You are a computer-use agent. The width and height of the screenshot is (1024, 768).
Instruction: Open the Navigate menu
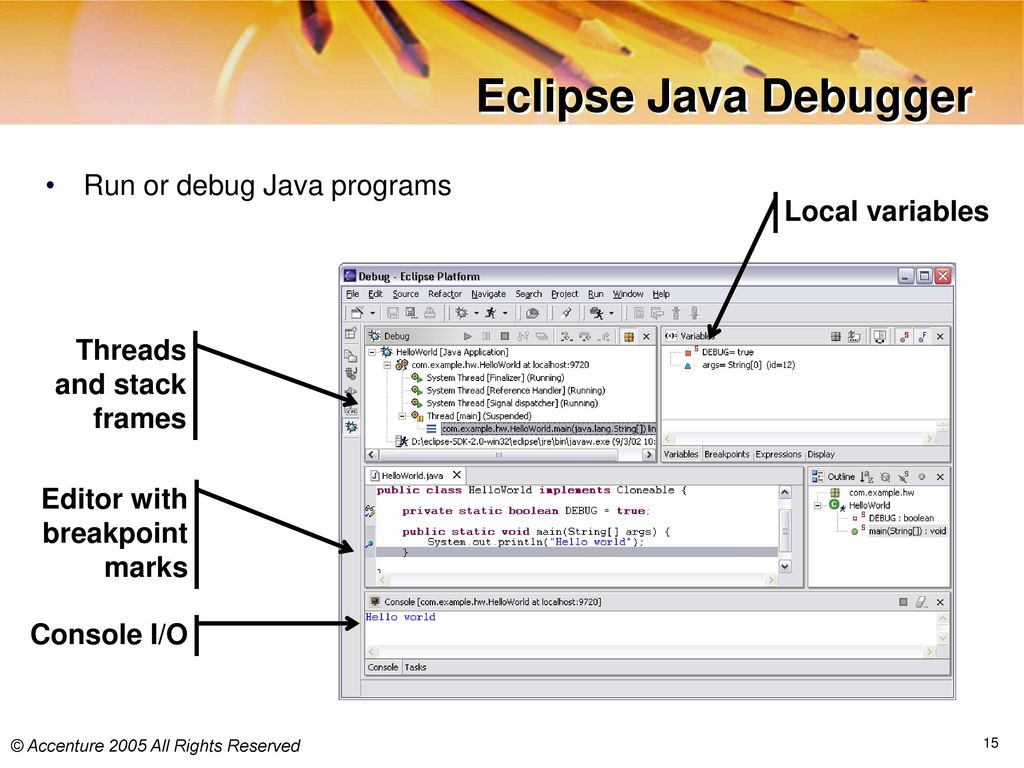tap(488, 294)
